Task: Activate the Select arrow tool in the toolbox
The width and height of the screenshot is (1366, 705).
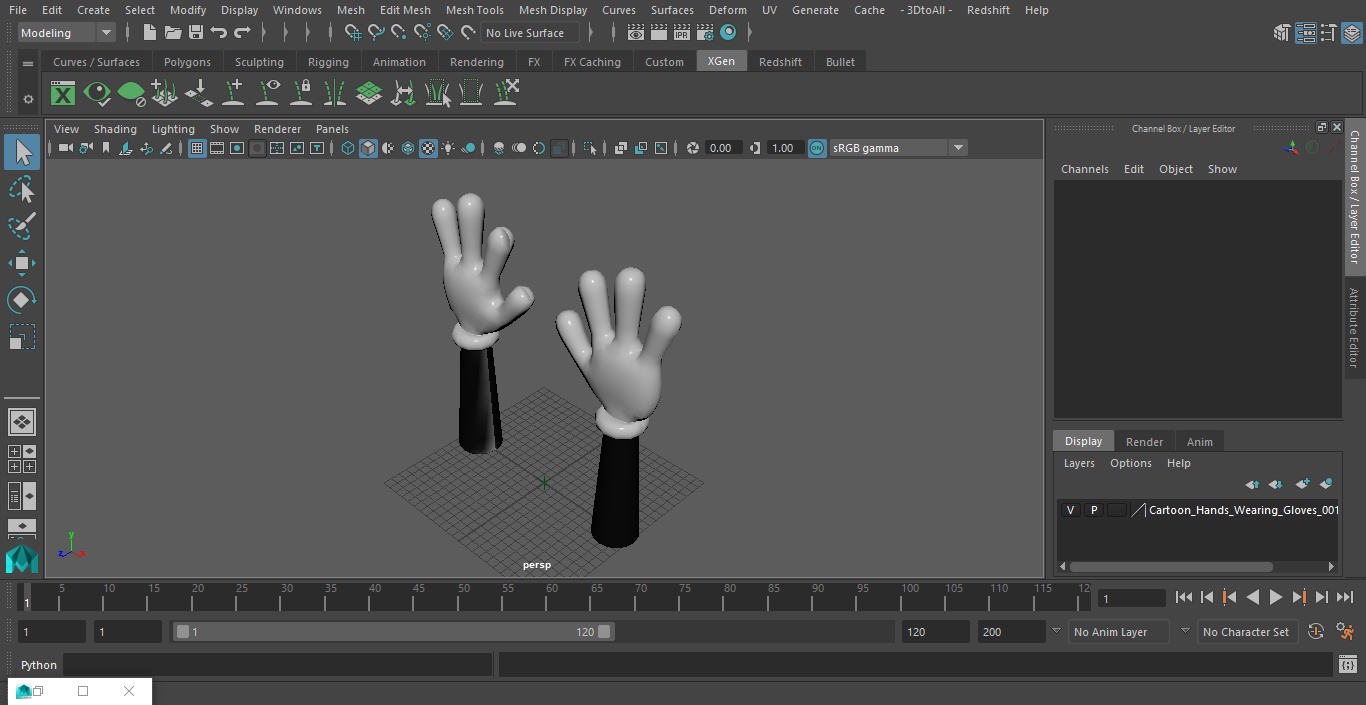Action: (22, 152)
